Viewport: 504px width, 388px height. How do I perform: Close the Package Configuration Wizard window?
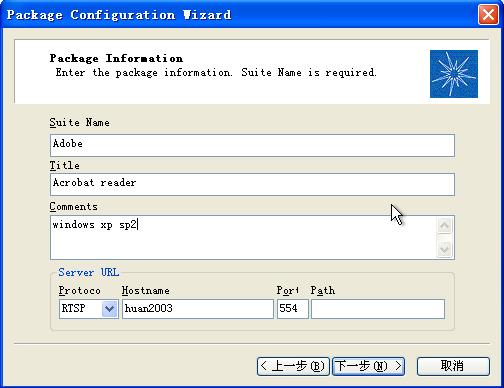488,15
